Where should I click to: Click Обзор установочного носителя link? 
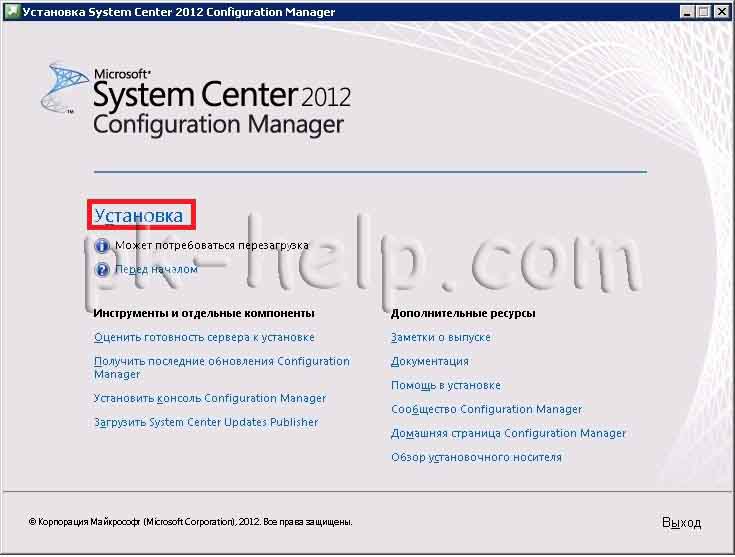coord(476,457)
